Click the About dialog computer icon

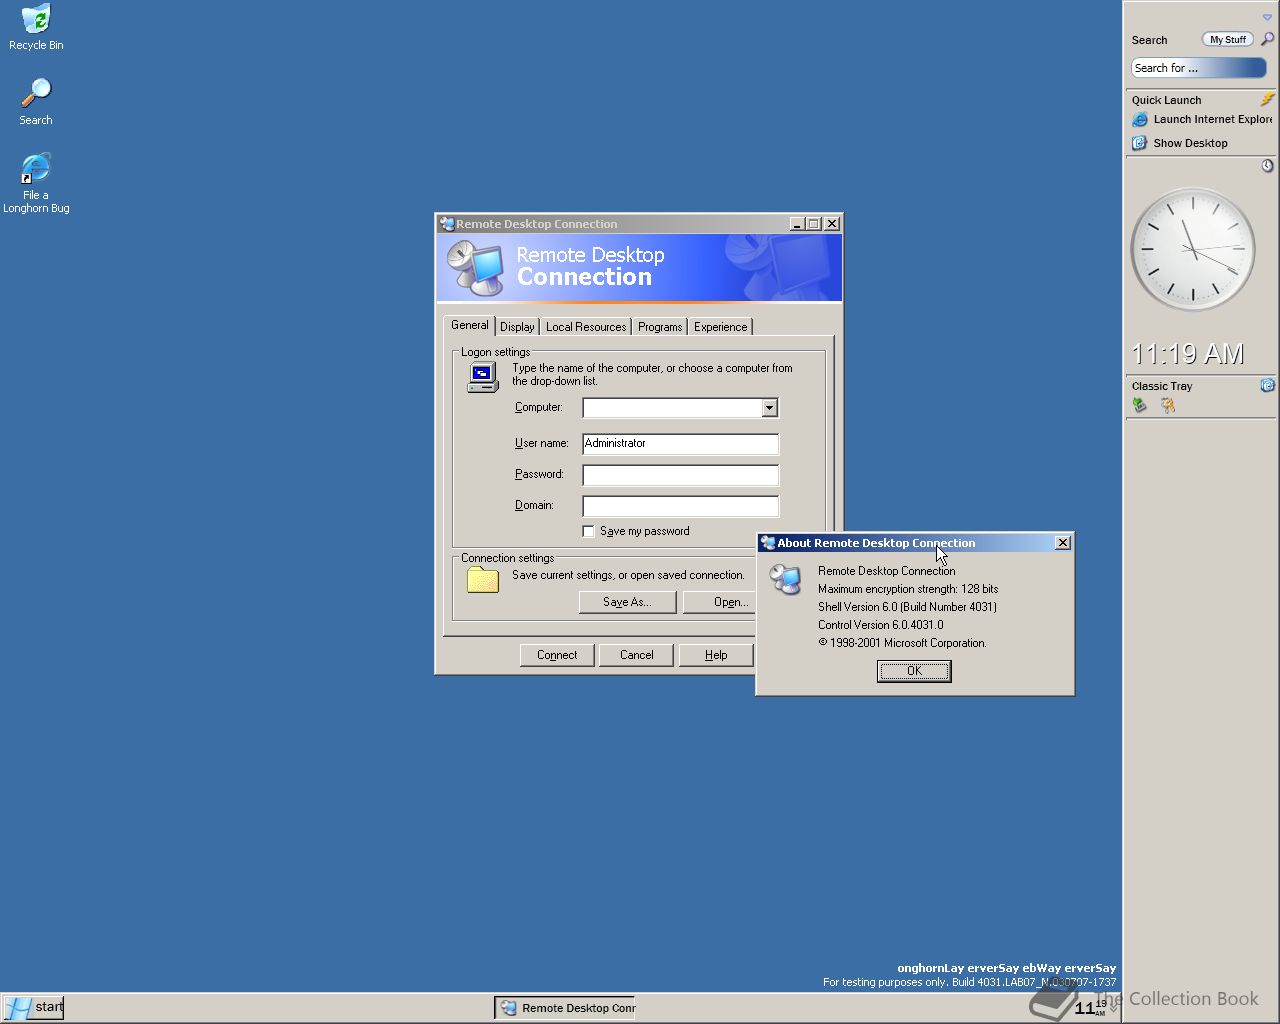(x=785, y=579)
